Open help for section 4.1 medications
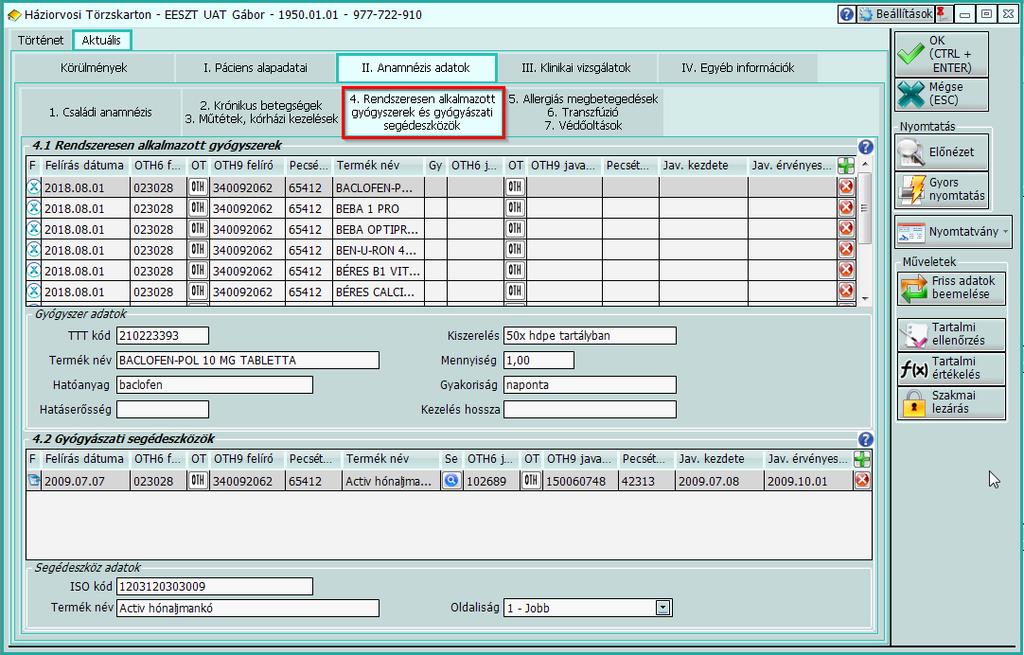The width and height of the screenshot is (1024, 655). pos(865,147)
